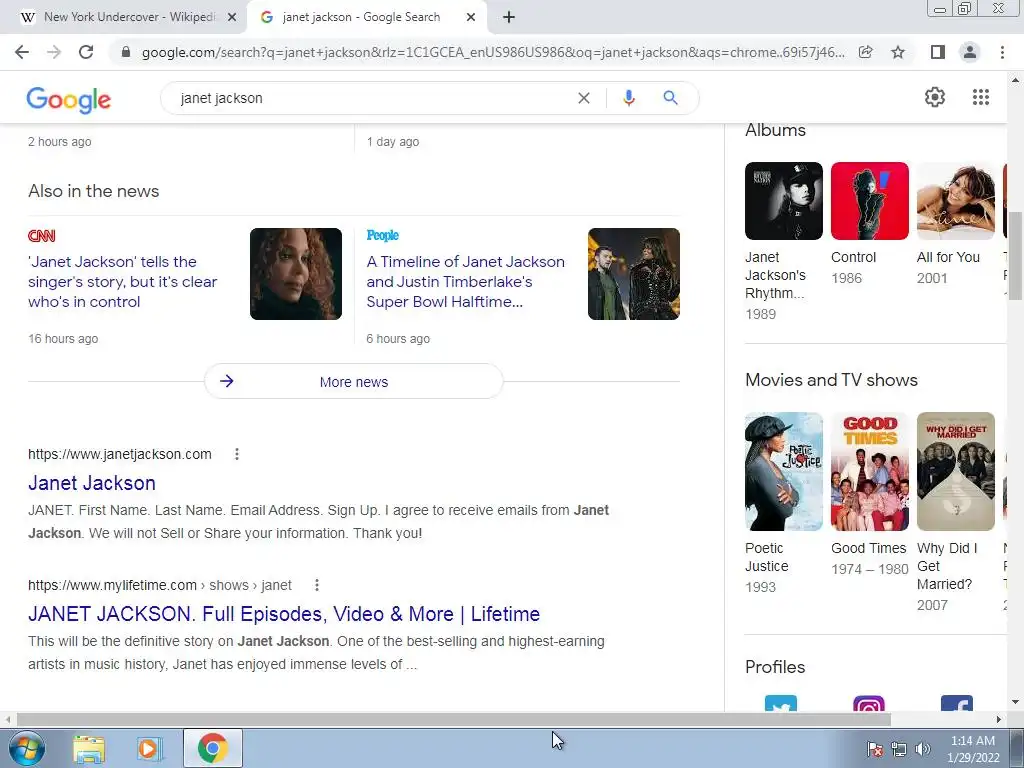Viewport: 1024px width, 768px height.
Task: Submit search with magnifier icon
Action: click(x=670, y=98)
